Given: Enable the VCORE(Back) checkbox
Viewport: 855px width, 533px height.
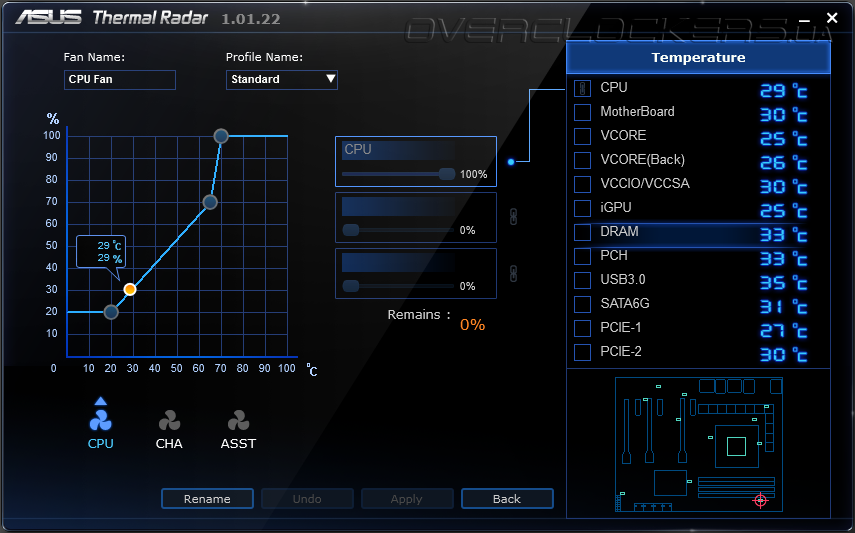Looking at the screenshot, I should (x=582, y=160).
